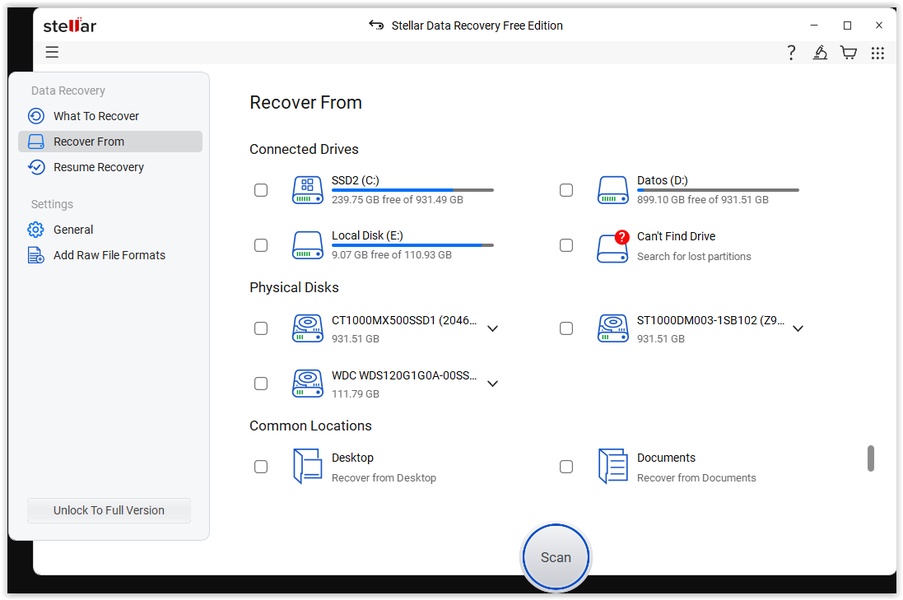Expand the ST1000DM003-1SB102 disk chevron

coord(797,328)
